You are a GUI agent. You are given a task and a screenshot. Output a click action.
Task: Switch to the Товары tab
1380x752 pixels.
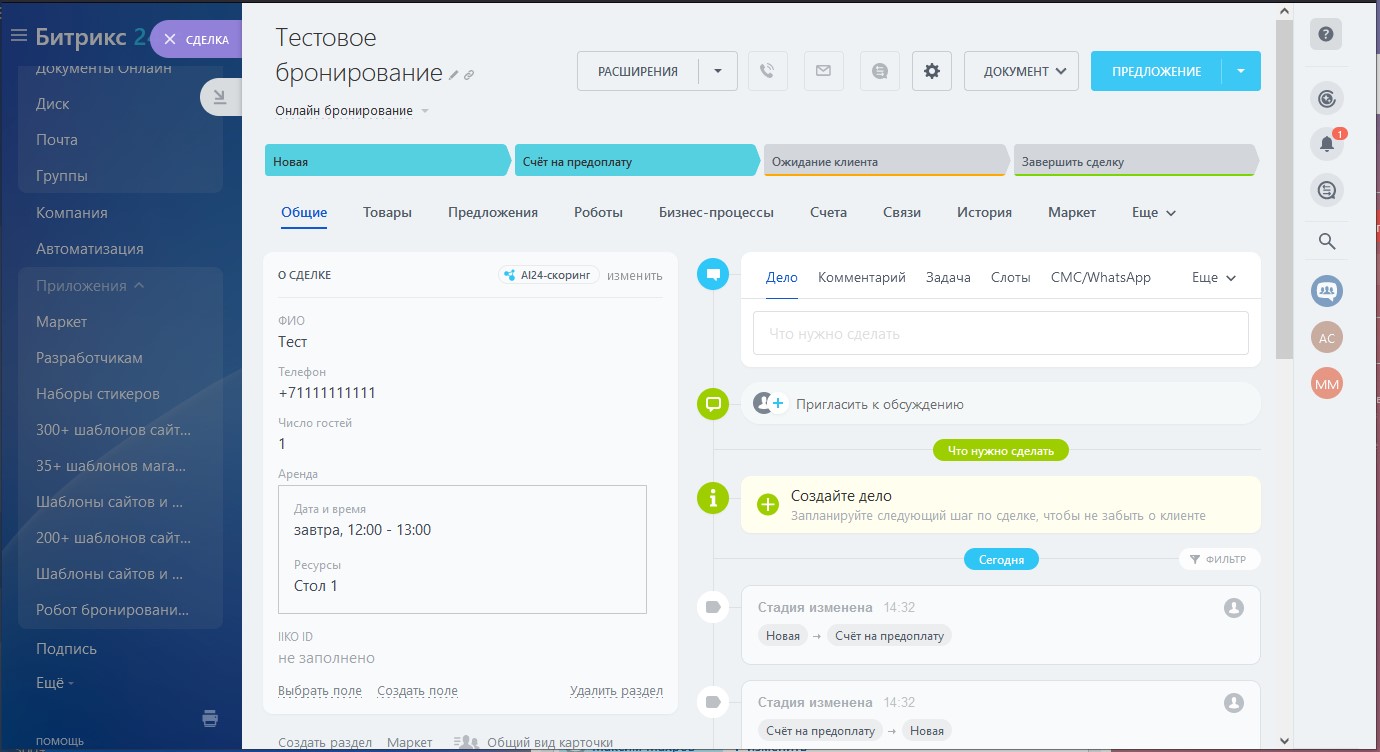387,212
